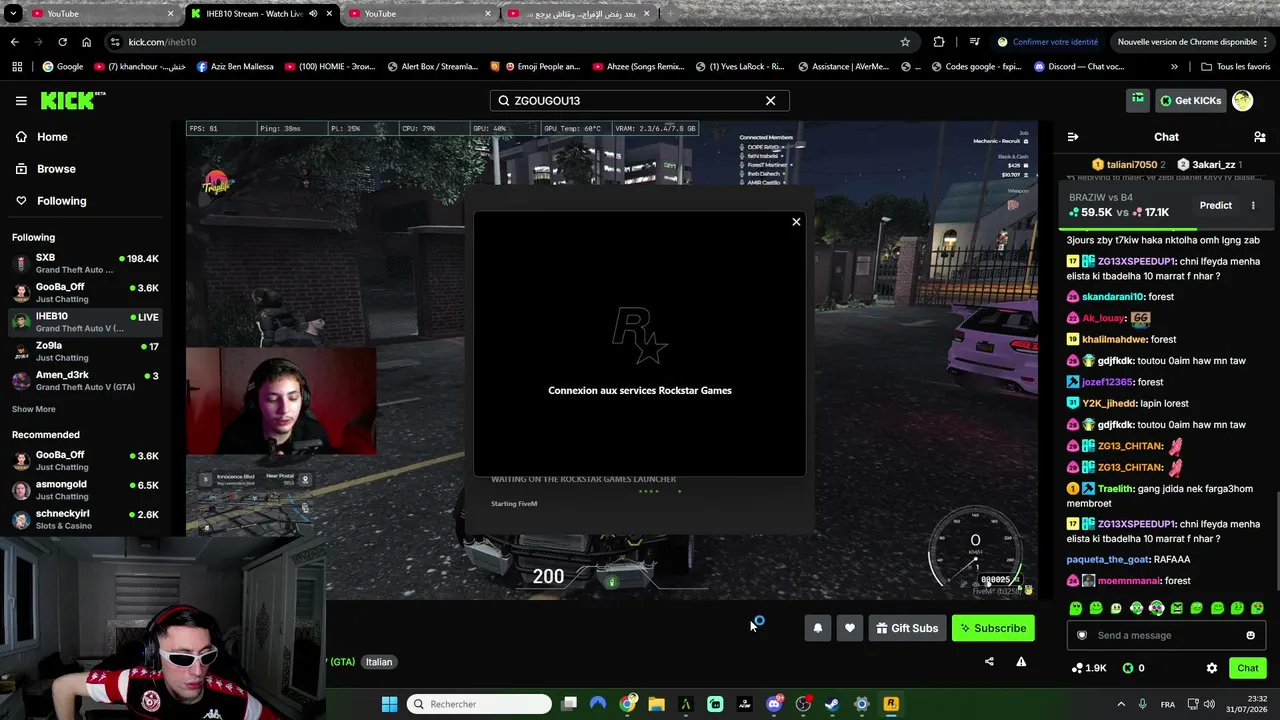
Task: Open the chat emoji picker
Action: (x=1250, y=635)
